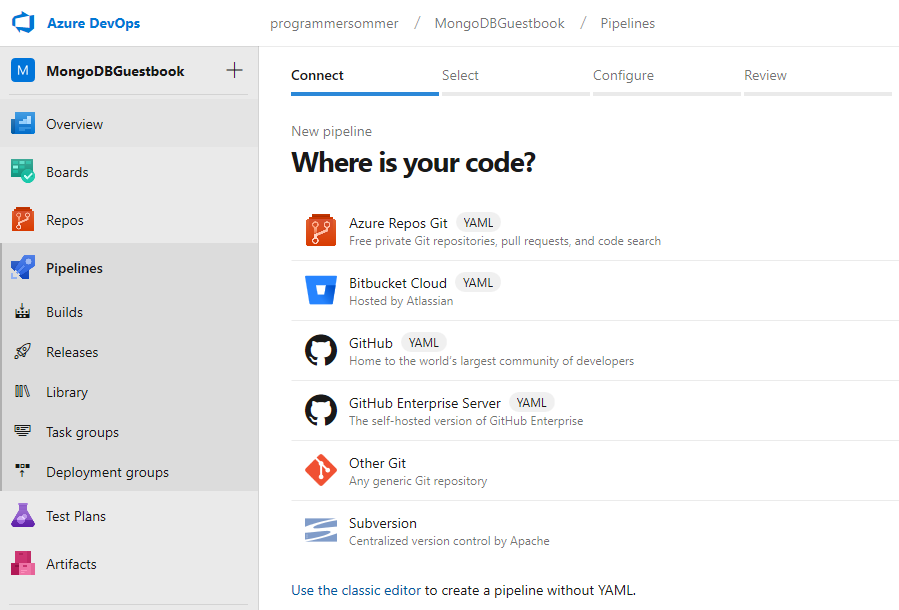Go to the Configure step tab
The image size is (899, 610).
coord(623,76)
